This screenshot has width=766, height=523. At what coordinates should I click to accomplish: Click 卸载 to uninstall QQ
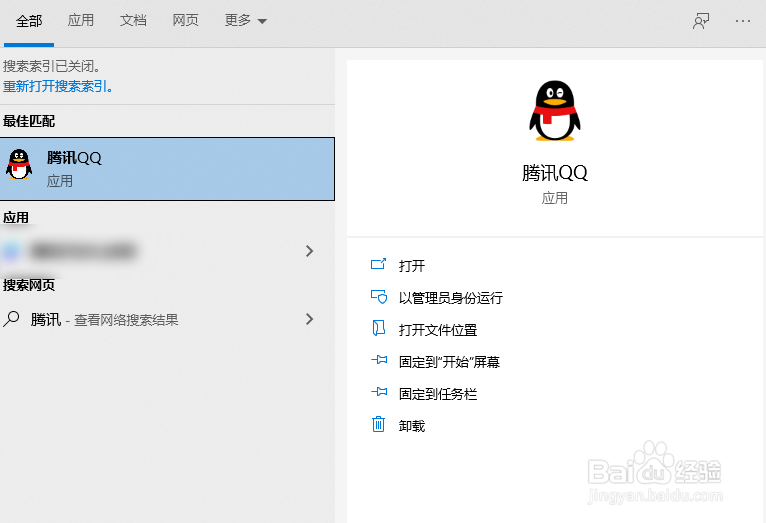click(412, 426)
